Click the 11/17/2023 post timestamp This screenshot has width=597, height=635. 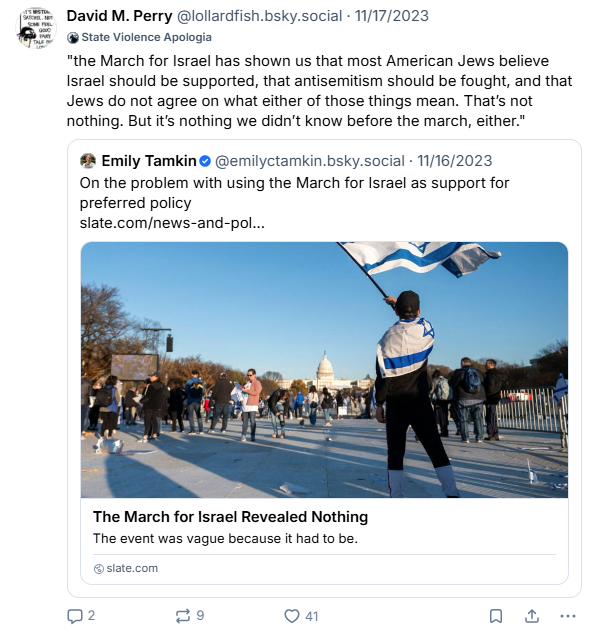pyautogui.click(x=392, y=16)
